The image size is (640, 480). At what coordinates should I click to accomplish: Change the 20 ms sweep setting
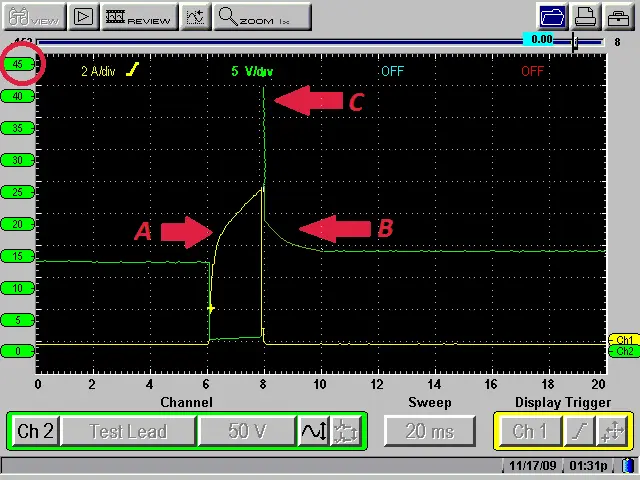tap(430, 431)
